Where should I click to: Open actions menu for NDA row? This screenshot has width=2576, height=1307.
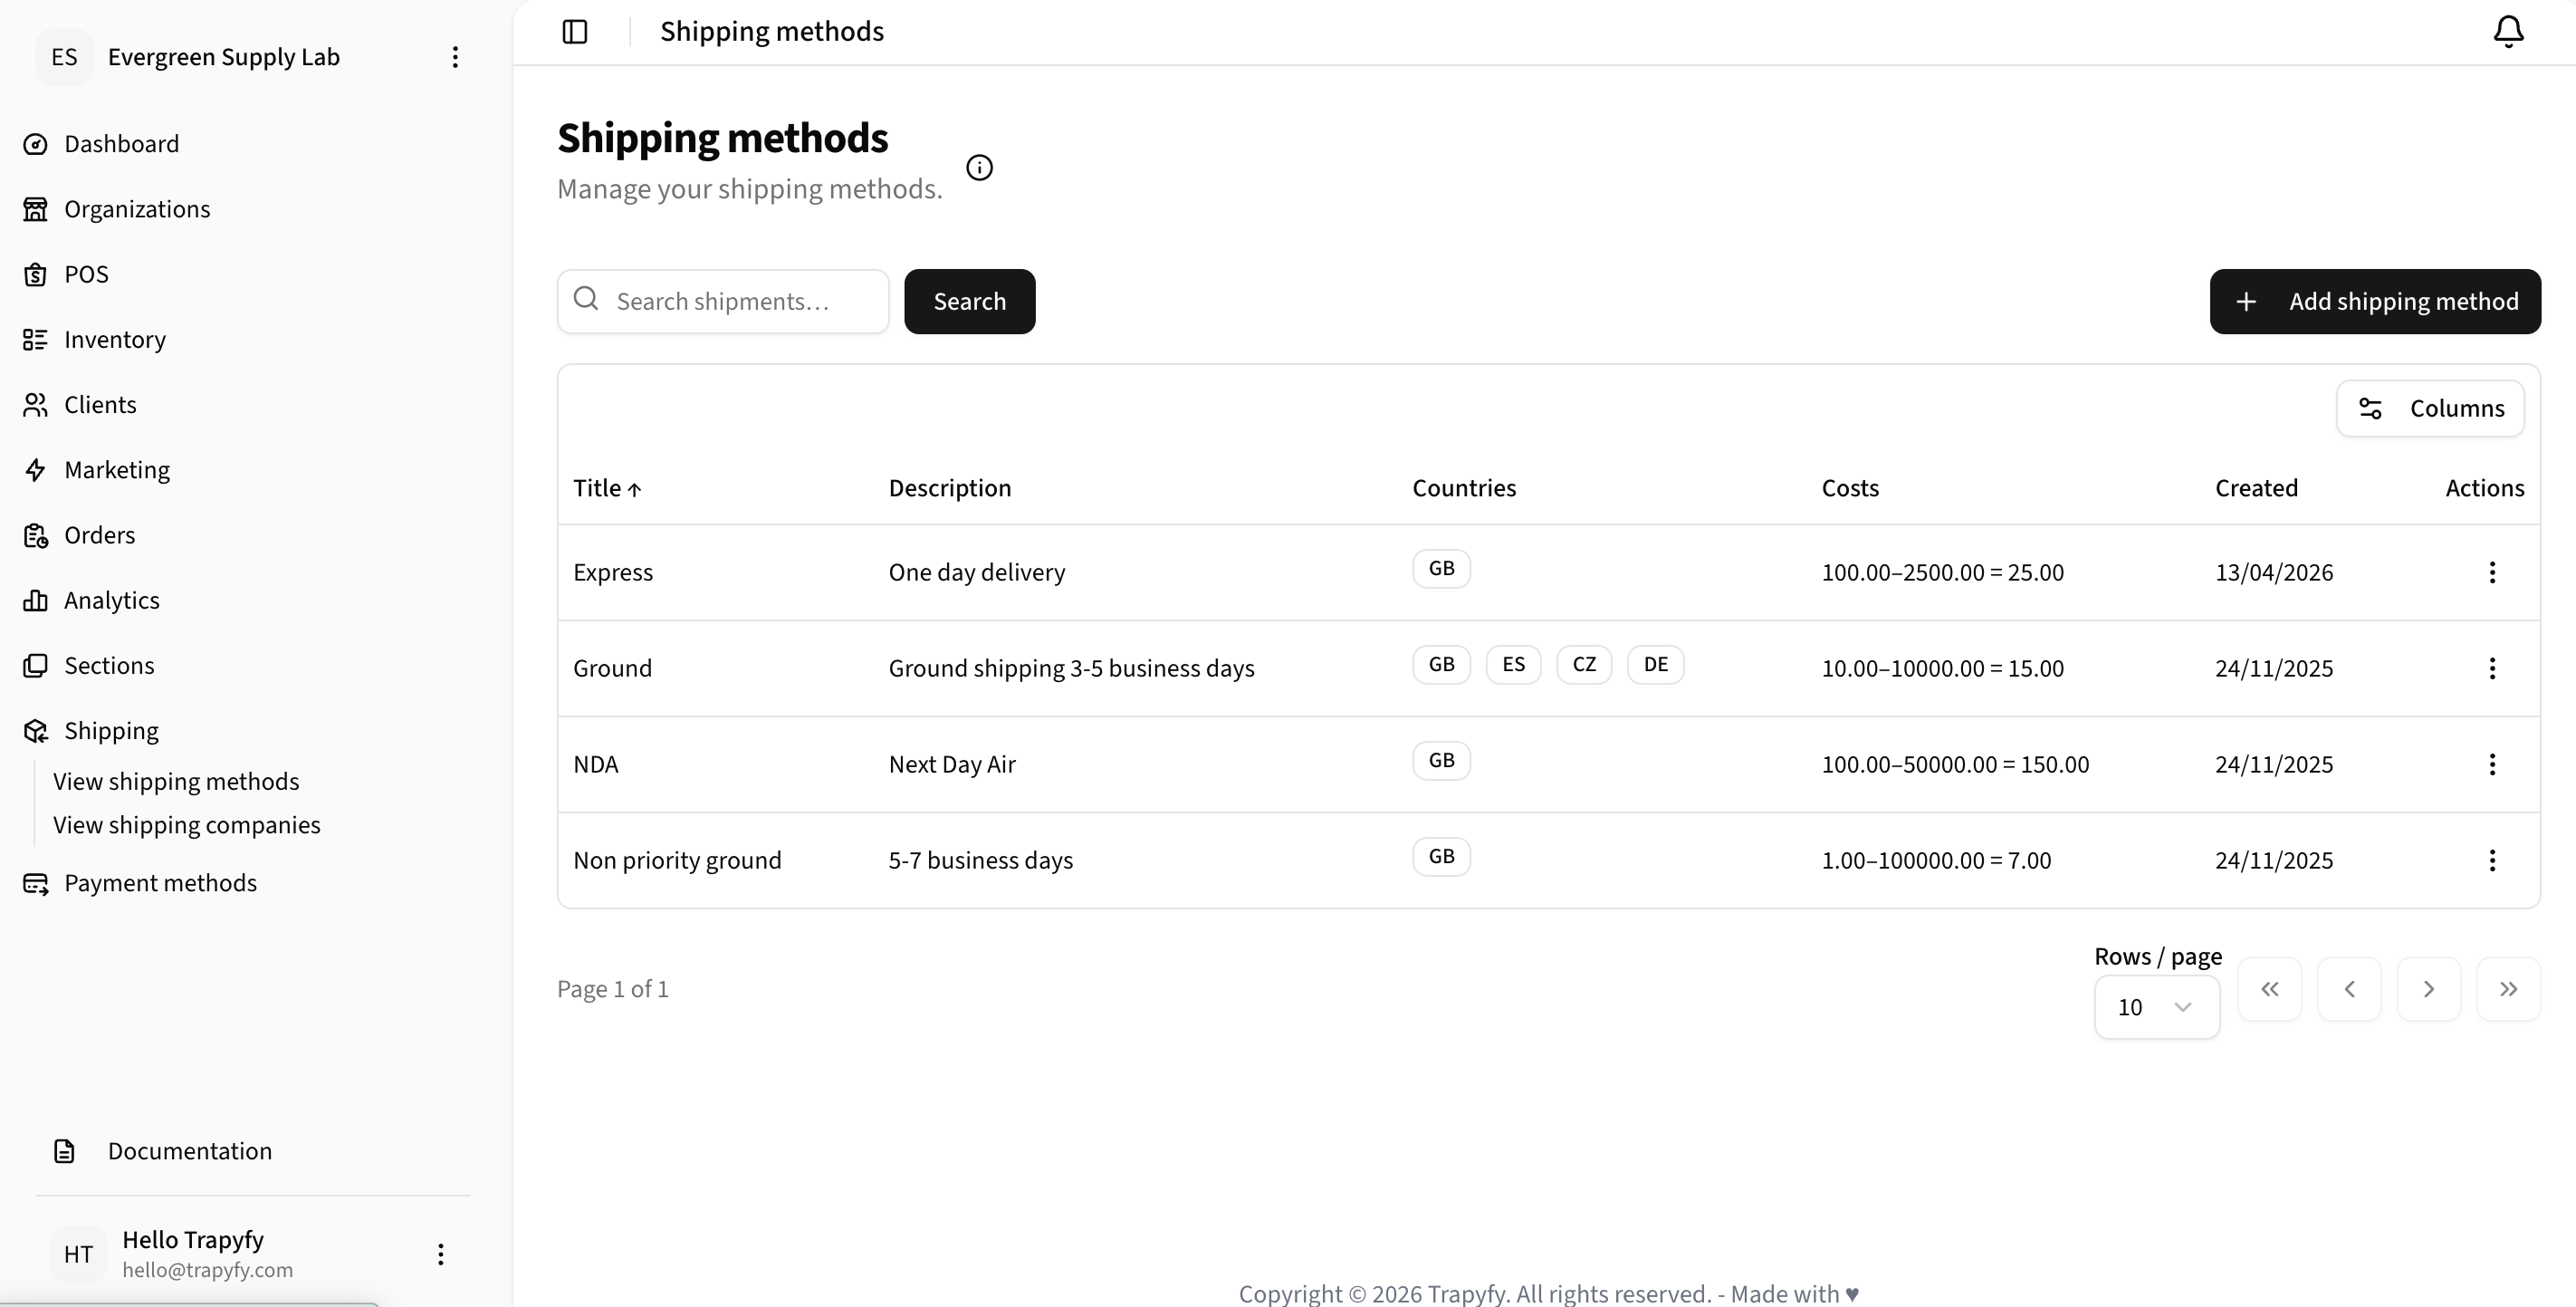pos(2492,764)
